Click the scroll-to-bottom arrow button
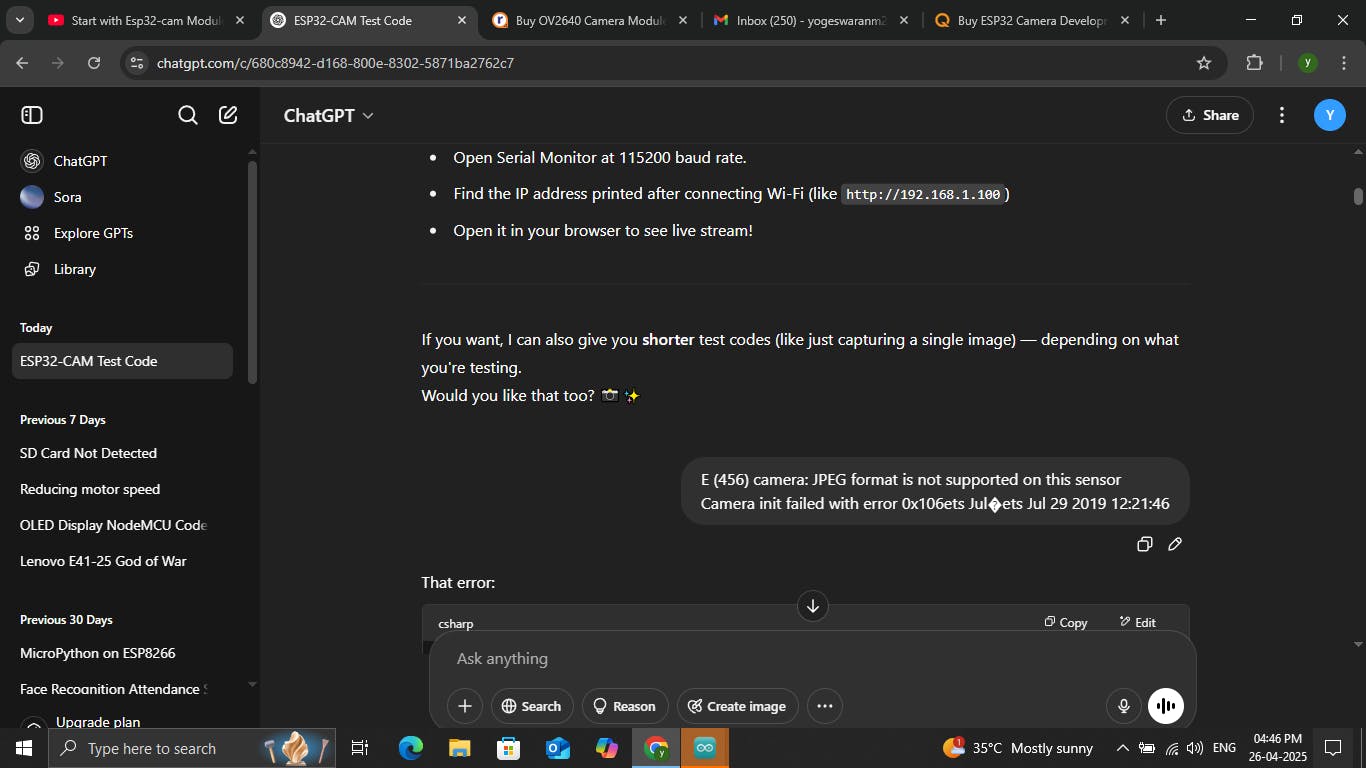 point(812,606)
